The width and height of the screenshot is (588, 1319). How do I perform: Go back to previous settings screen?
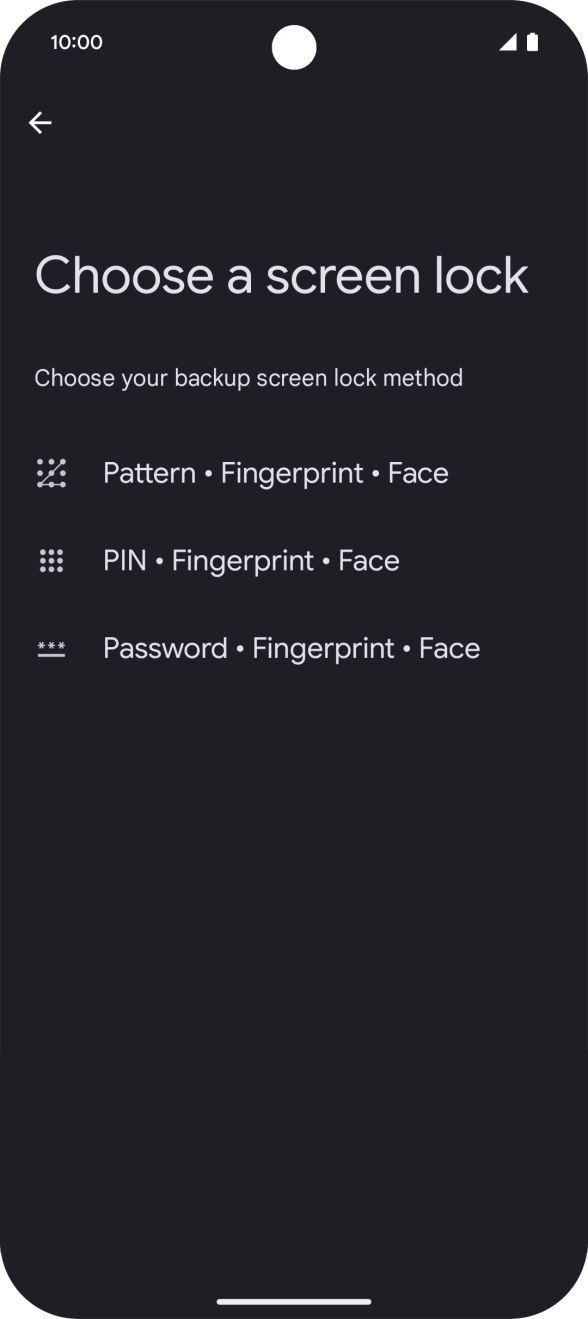click(40, 122)
